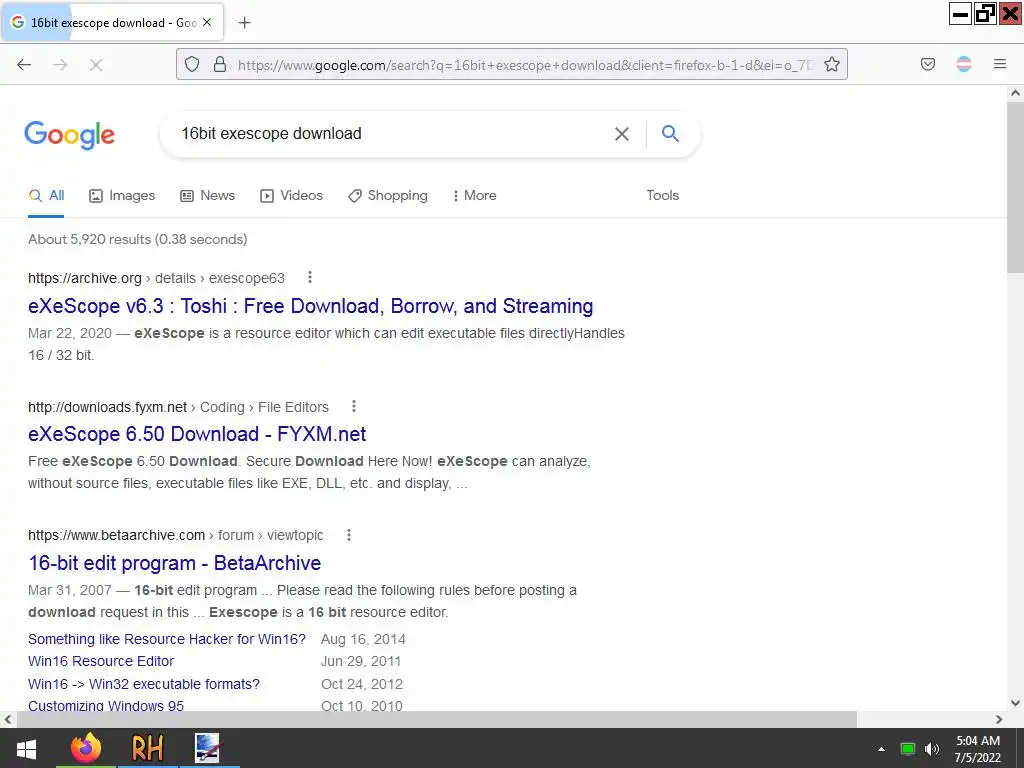
Task: Open the Windows Start menu
Action: (x=26, y=748)
